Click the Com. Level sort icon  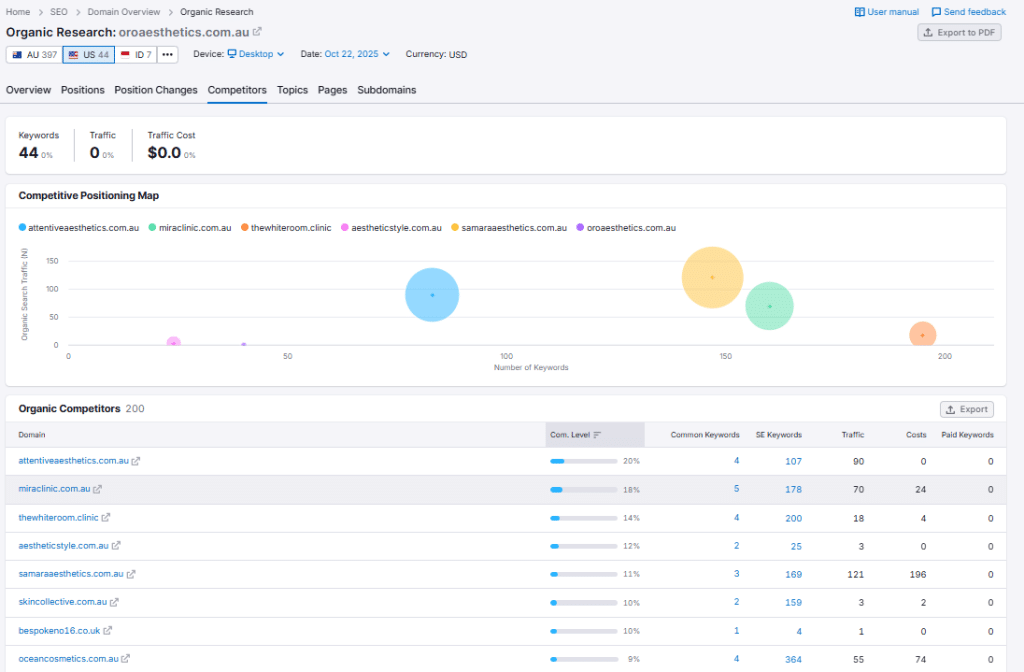click(x=597, y=435)
